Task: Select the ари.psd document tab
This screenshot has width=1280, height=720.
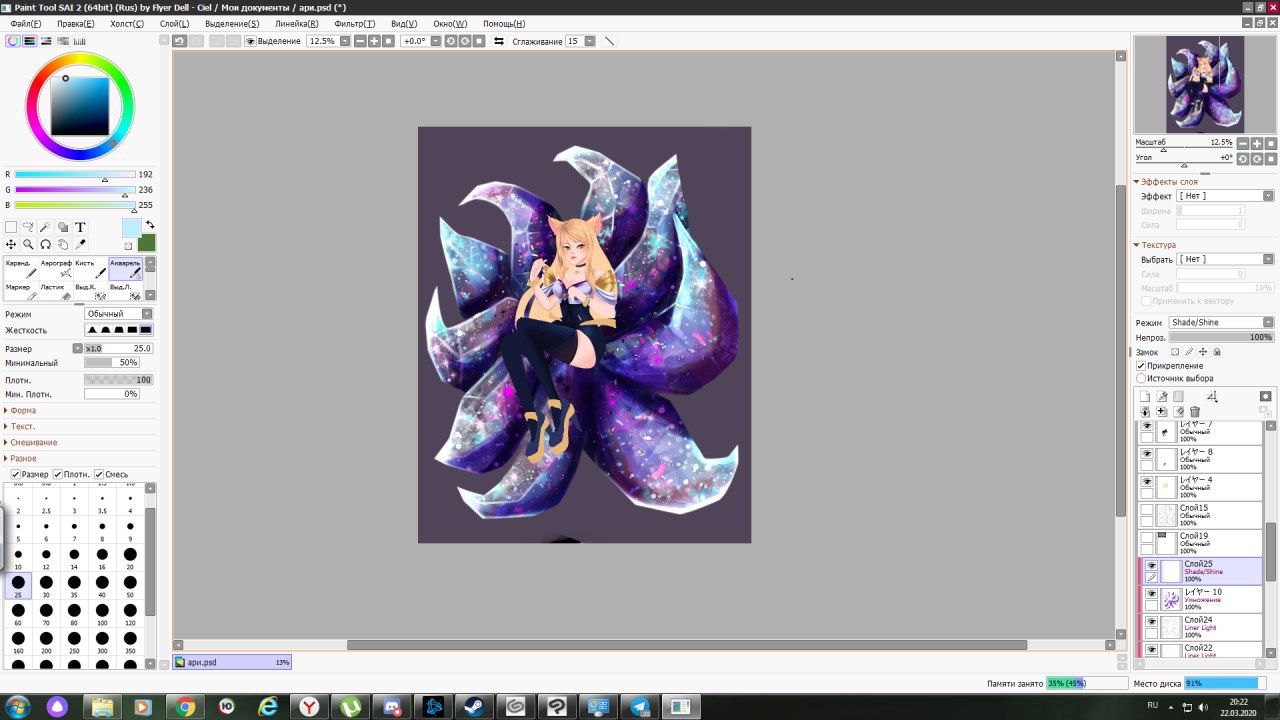Action: tap(232, 662)
